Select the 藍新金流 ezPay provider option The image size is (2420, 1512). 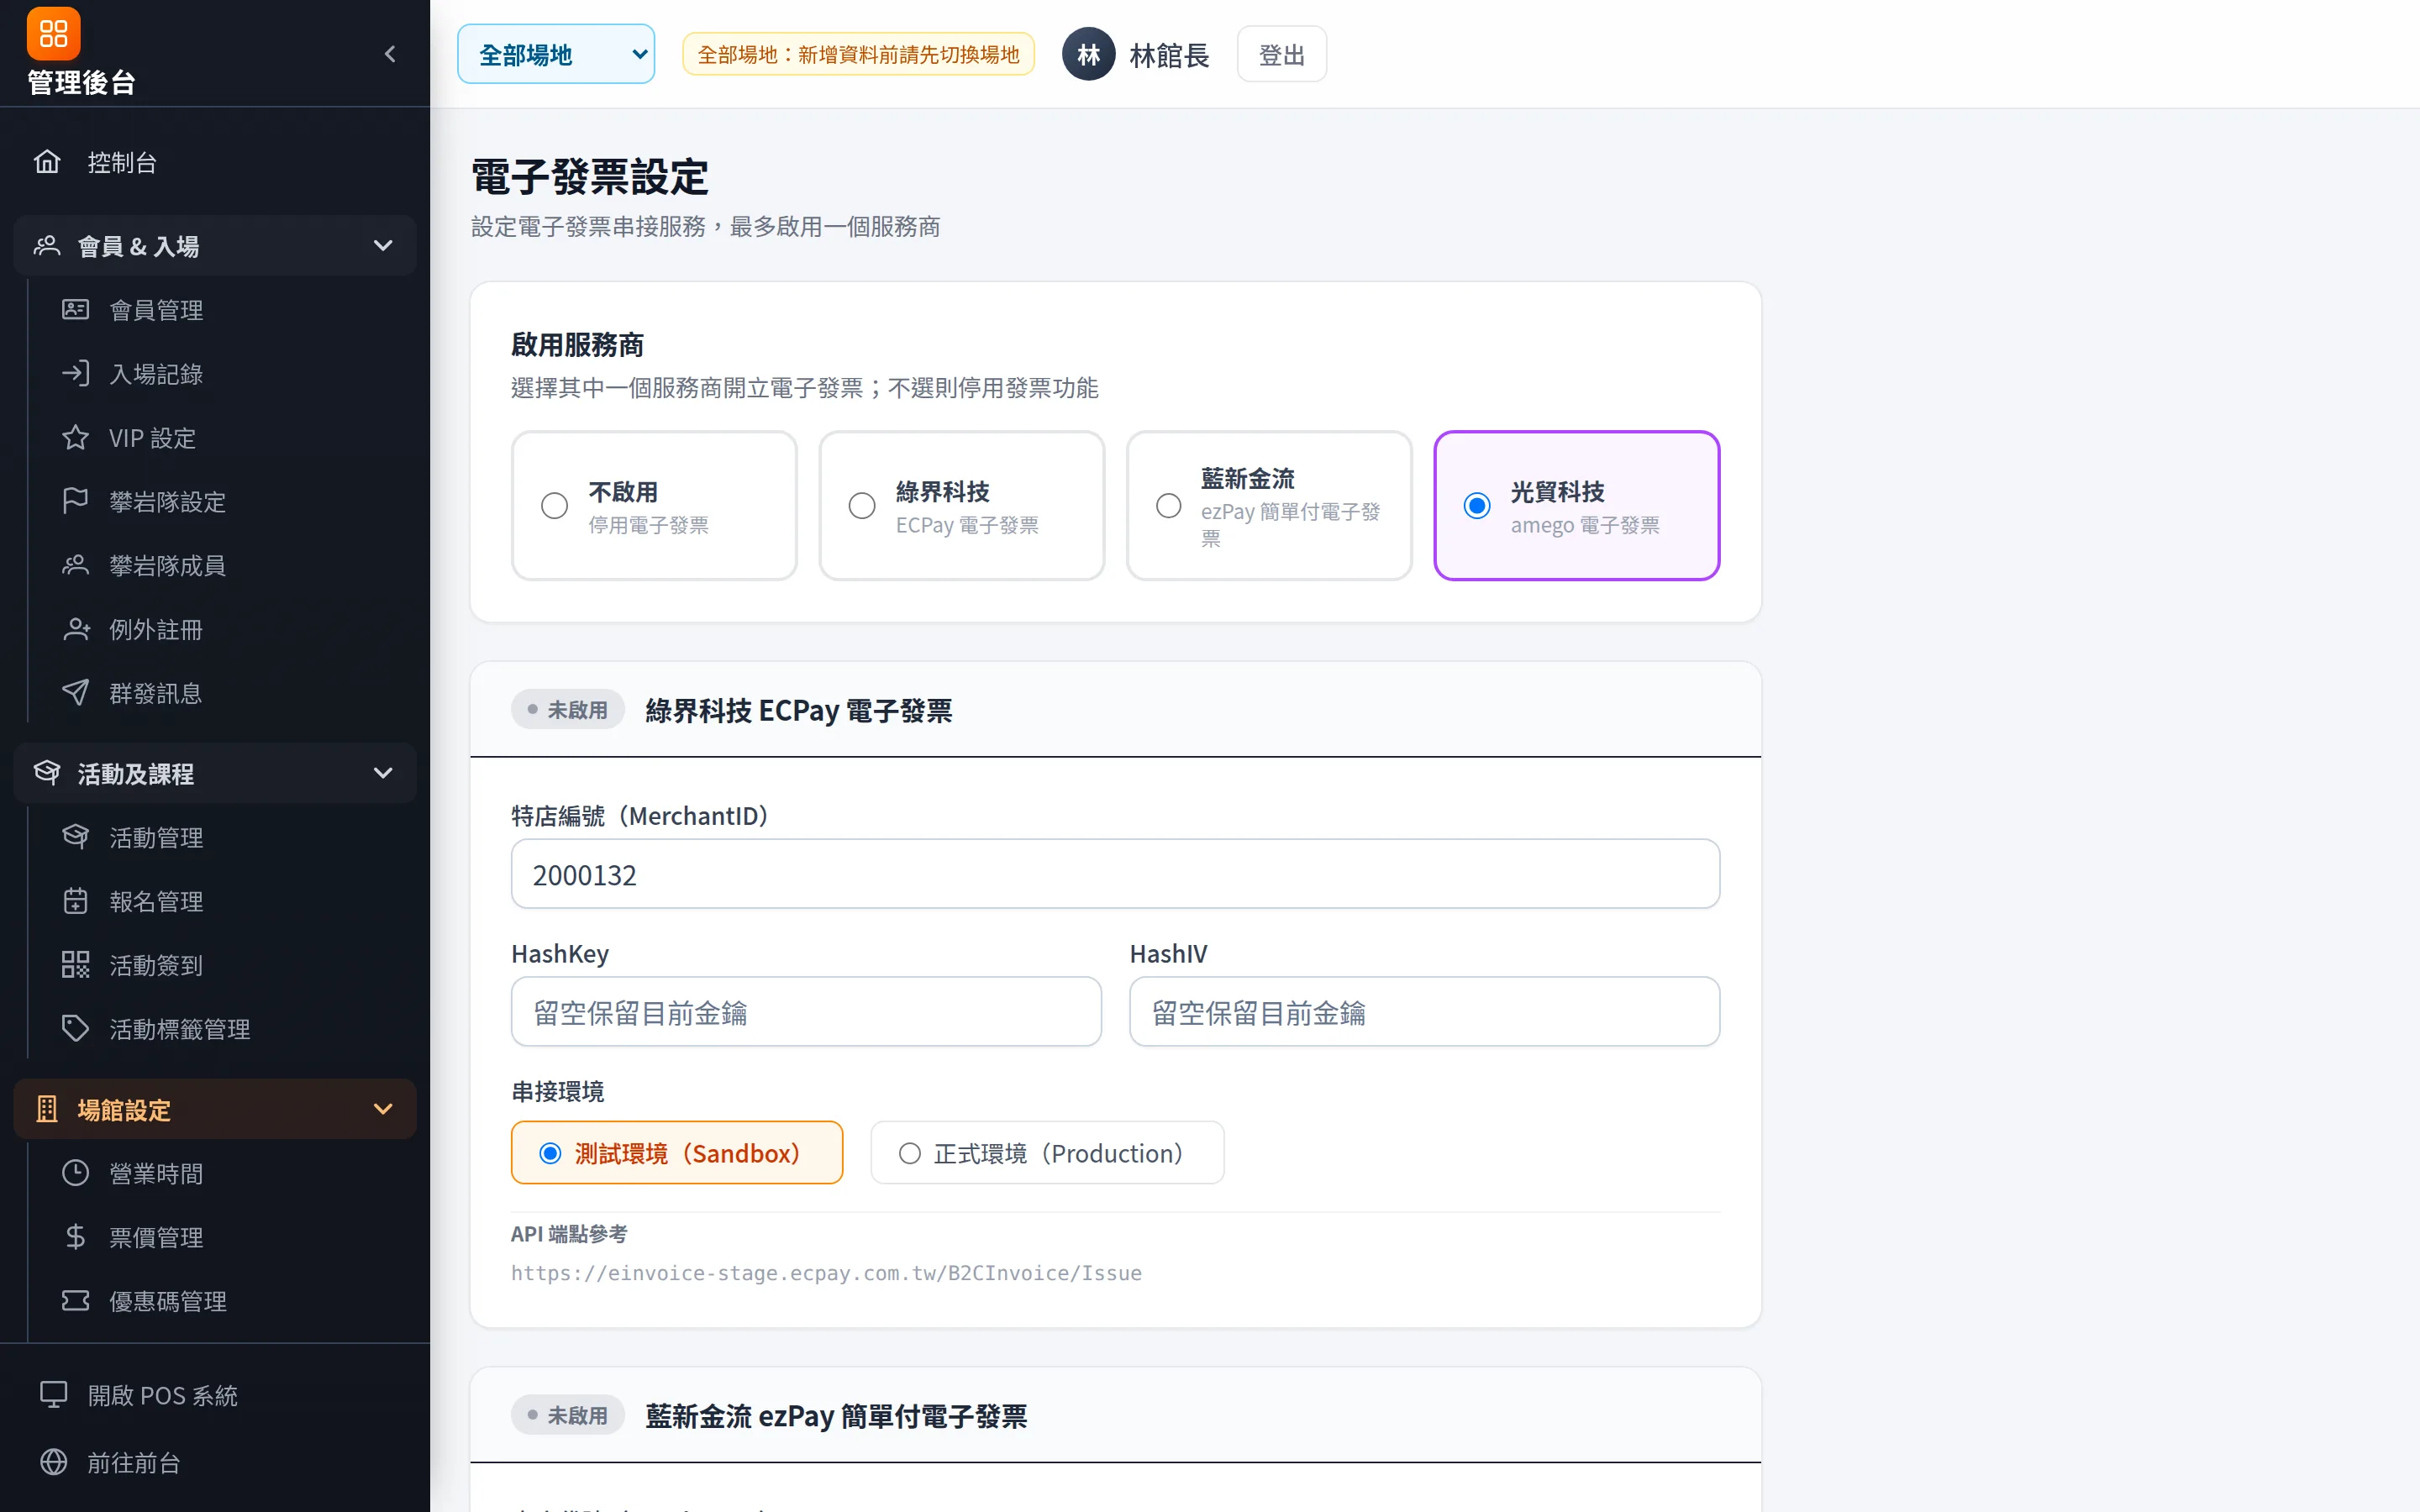[1269, 506]
